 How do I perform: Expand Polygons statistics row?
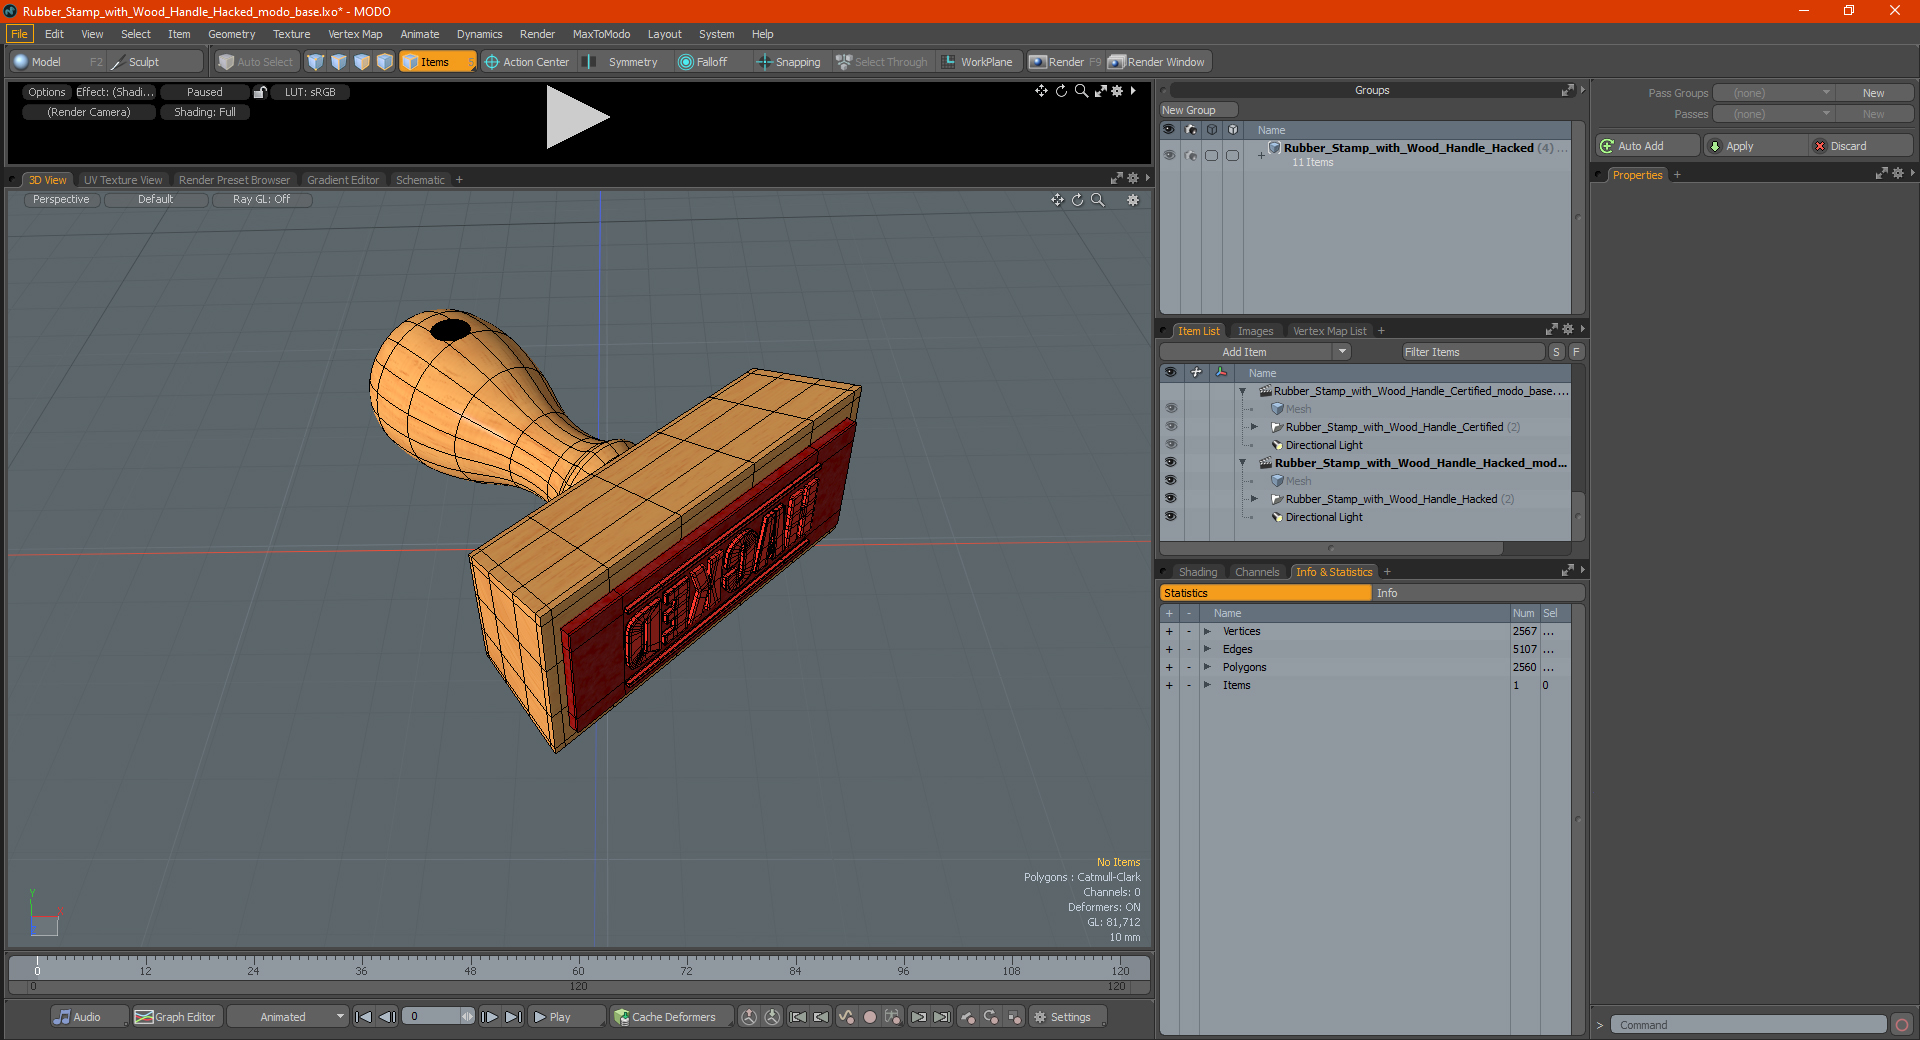1207,667
